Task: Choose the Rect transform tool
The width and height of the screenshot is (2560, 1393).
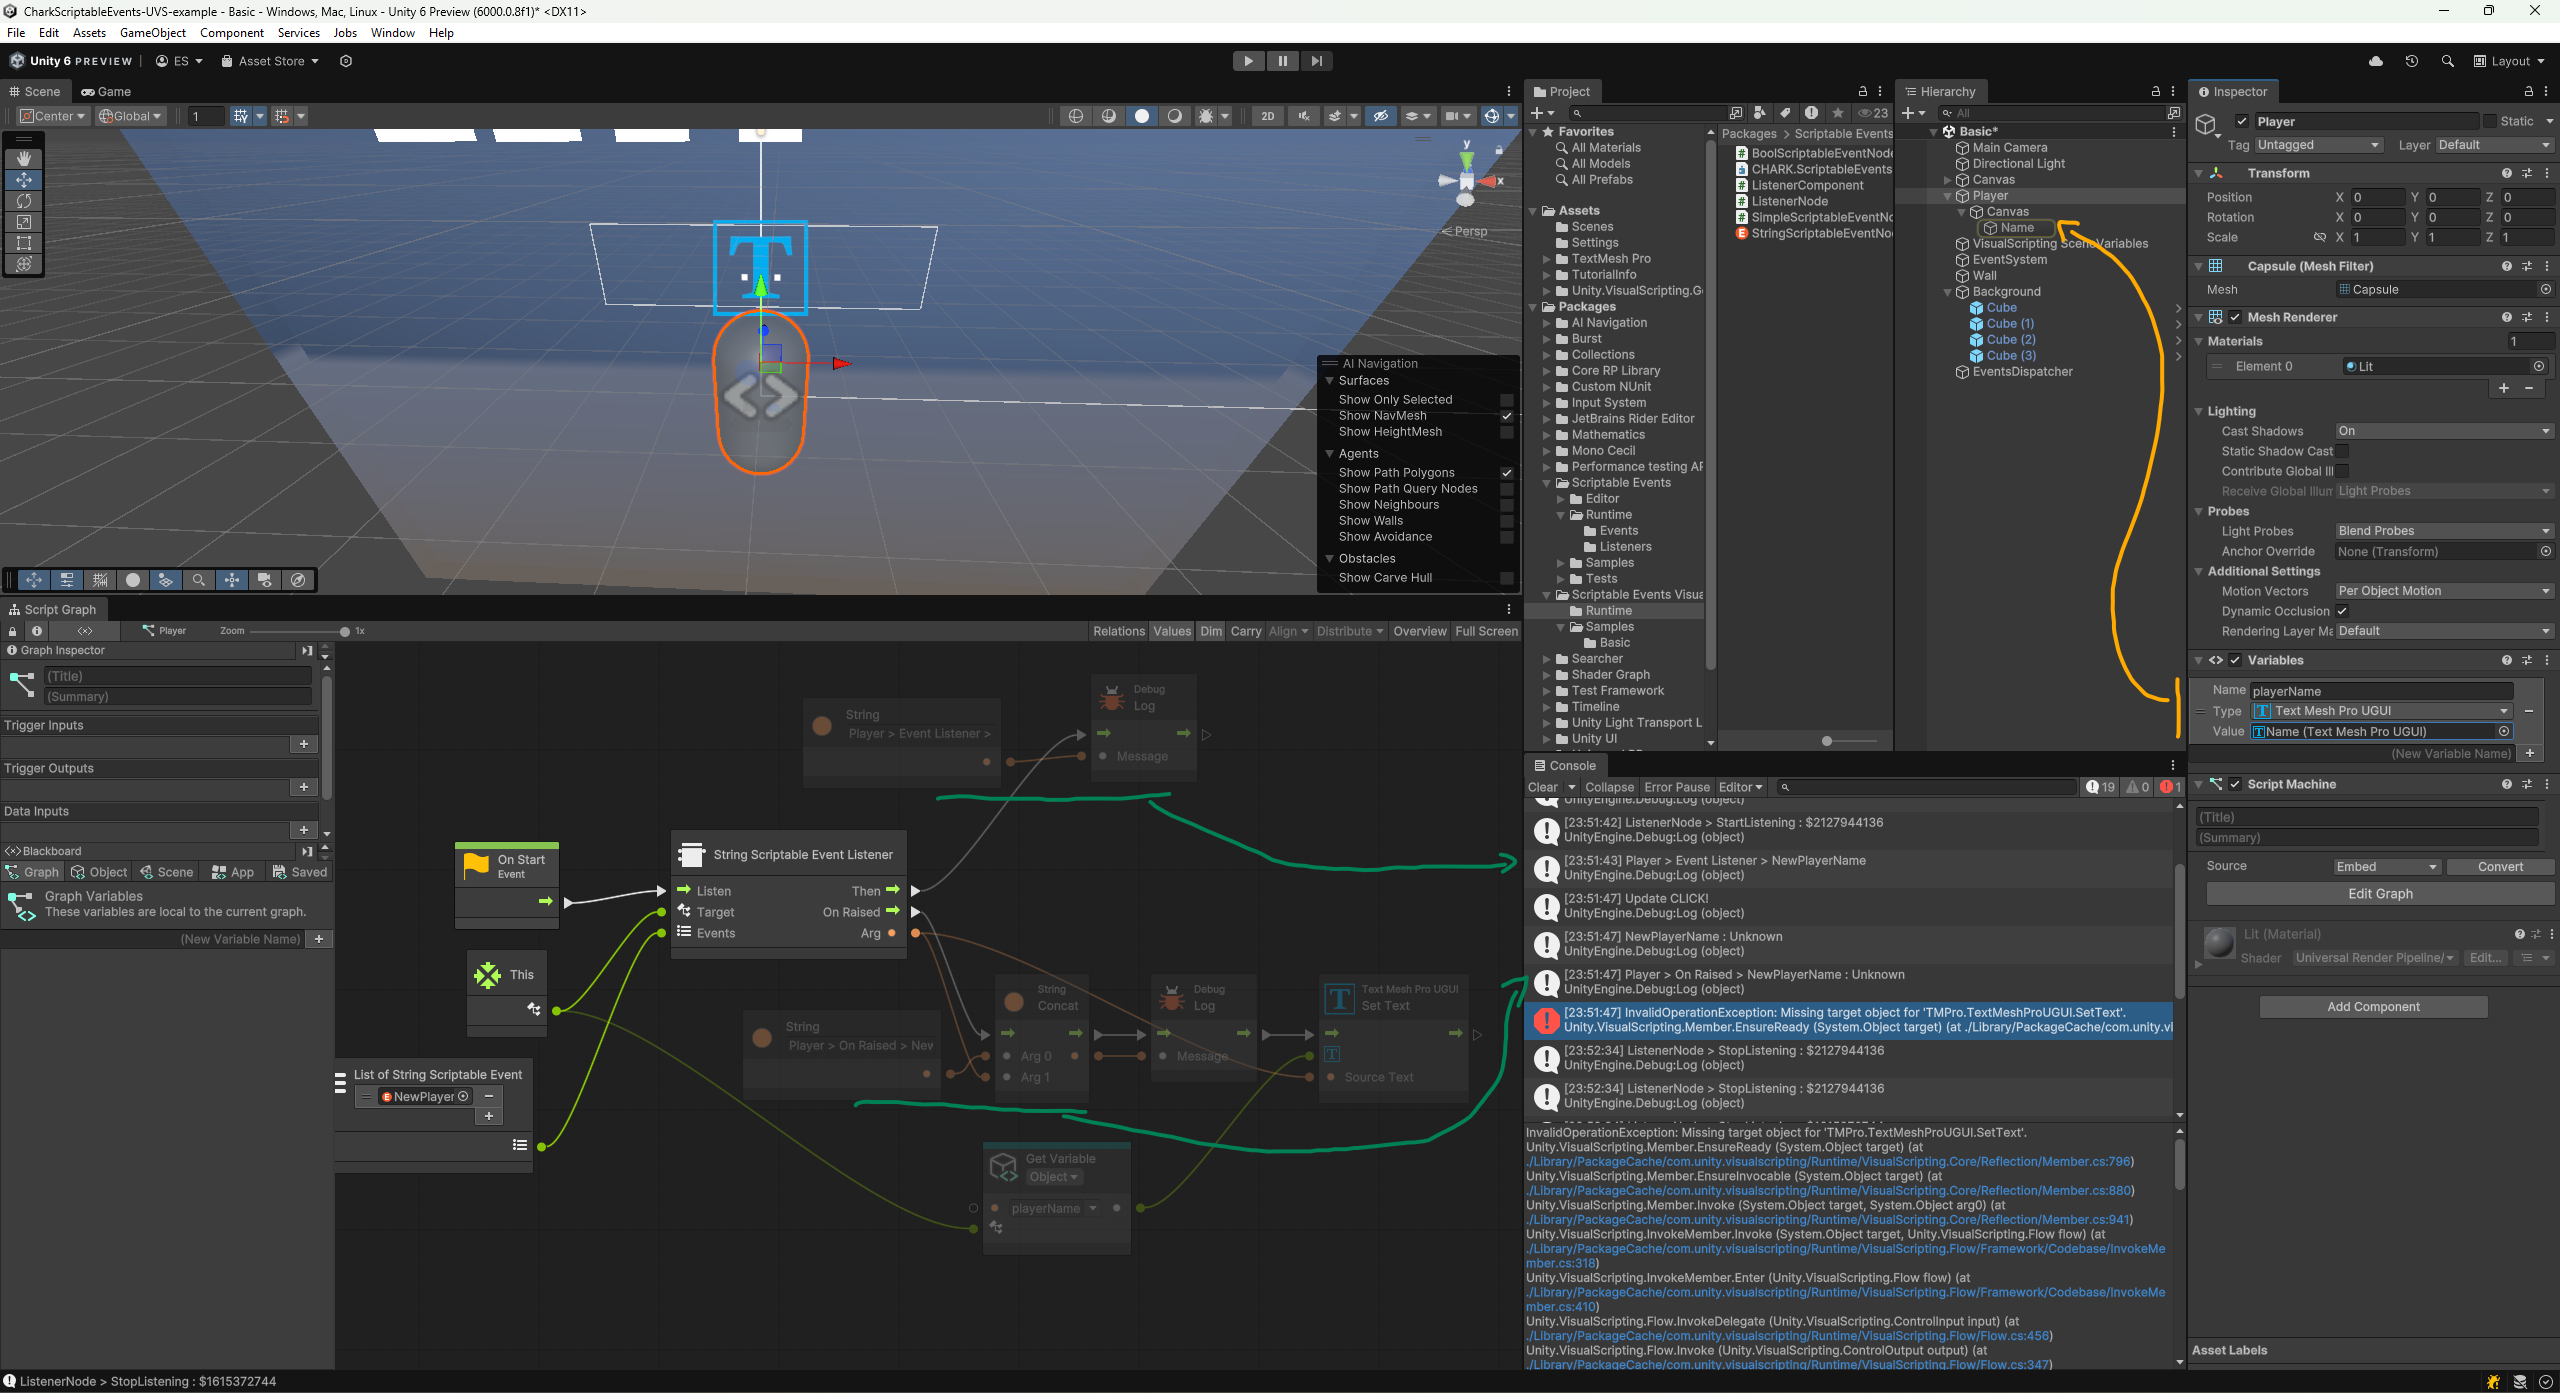Action: (x=24, y=243)
